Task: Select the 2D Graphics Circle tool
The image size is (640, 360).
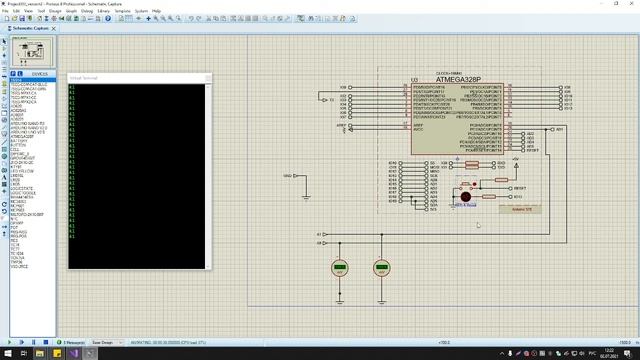Action: (4, 156)
